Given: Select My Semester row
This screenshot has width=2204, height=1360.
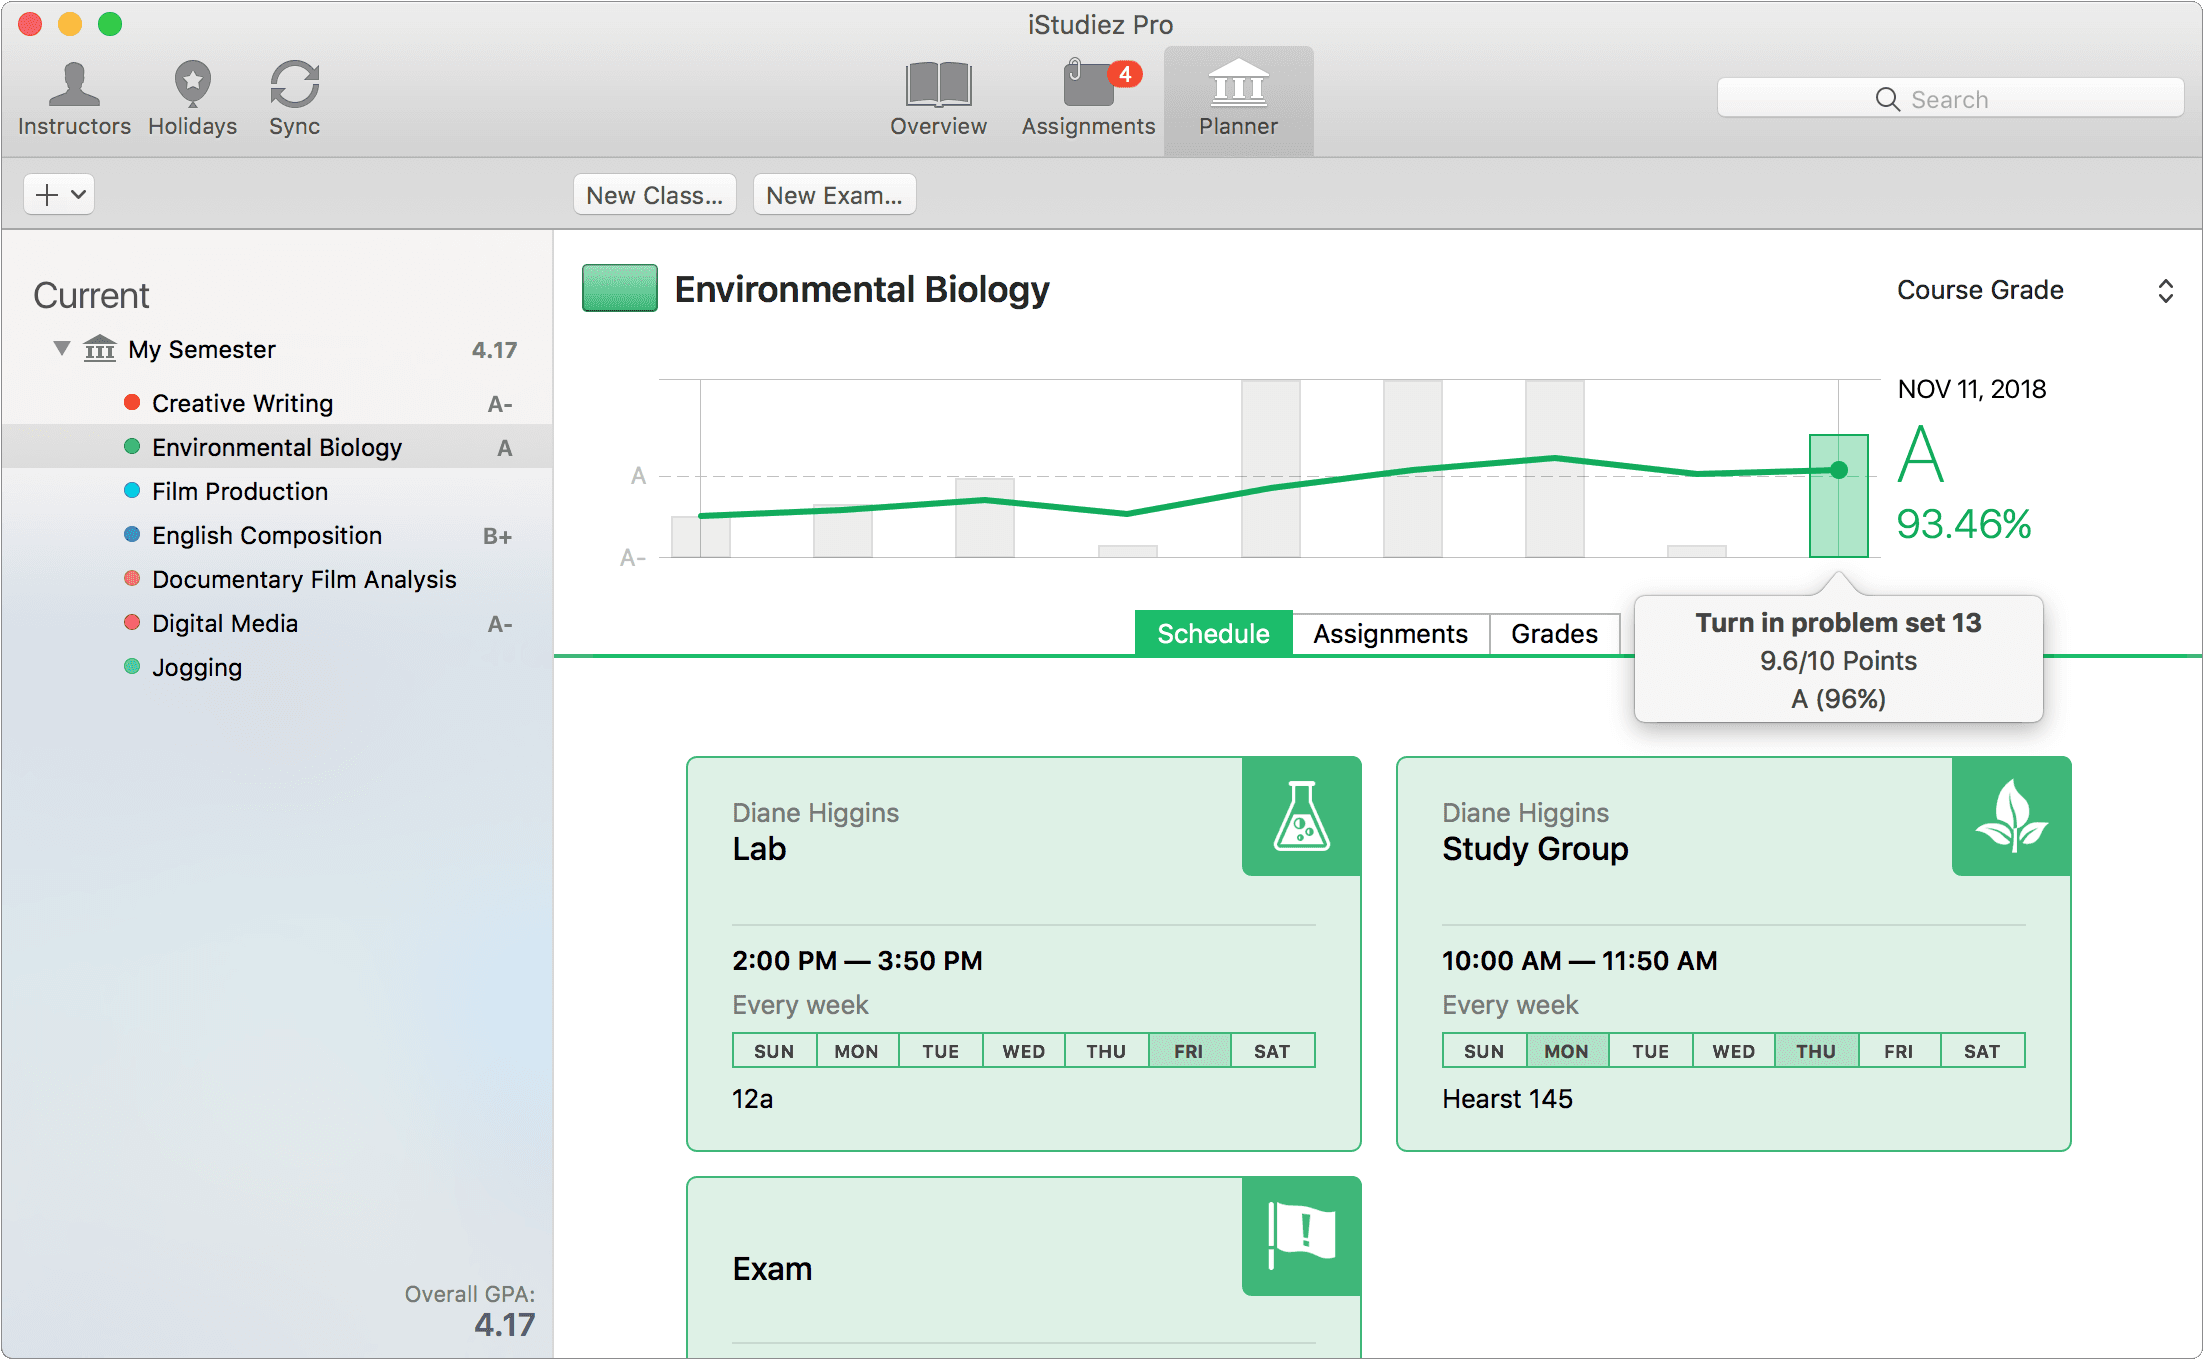Looking at the screenshot, I should point(277,349).
